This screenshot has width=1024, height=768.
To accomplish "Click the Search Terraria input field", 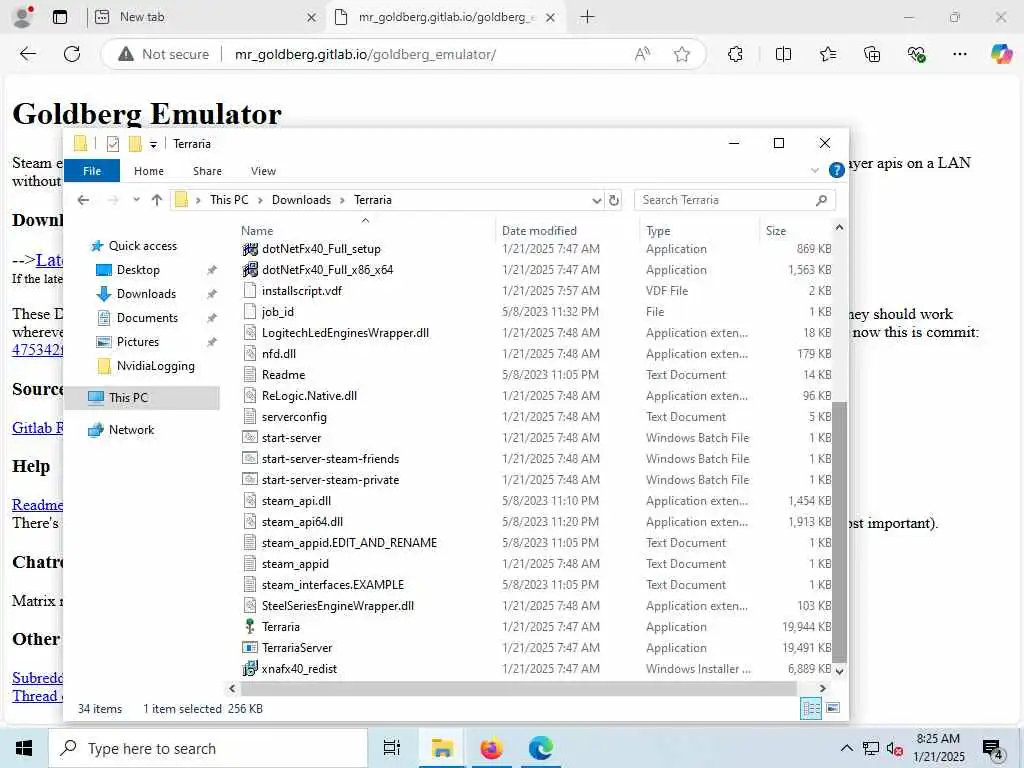I will point(724,200).
